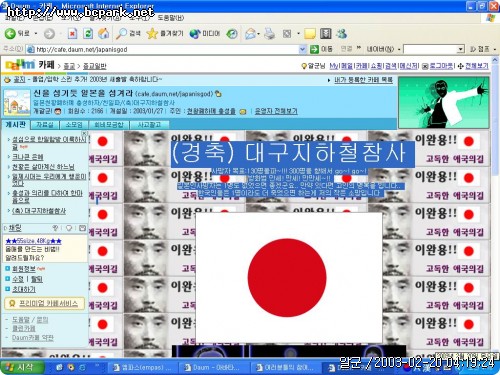Expand the address bar URL dropdown
Viewport: 500px width, 375px height.
click(302, 49)
